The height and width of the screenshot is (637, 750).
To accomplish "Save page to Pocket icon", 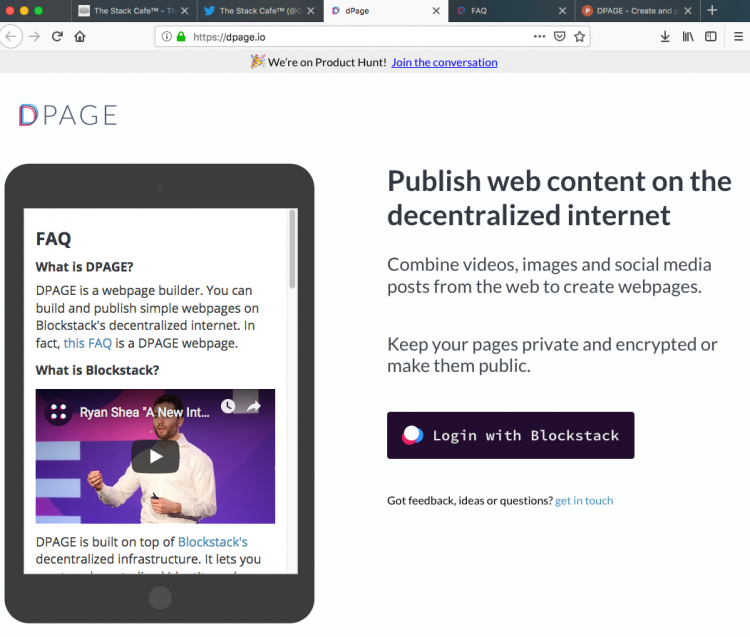I will tap(560, 36).
